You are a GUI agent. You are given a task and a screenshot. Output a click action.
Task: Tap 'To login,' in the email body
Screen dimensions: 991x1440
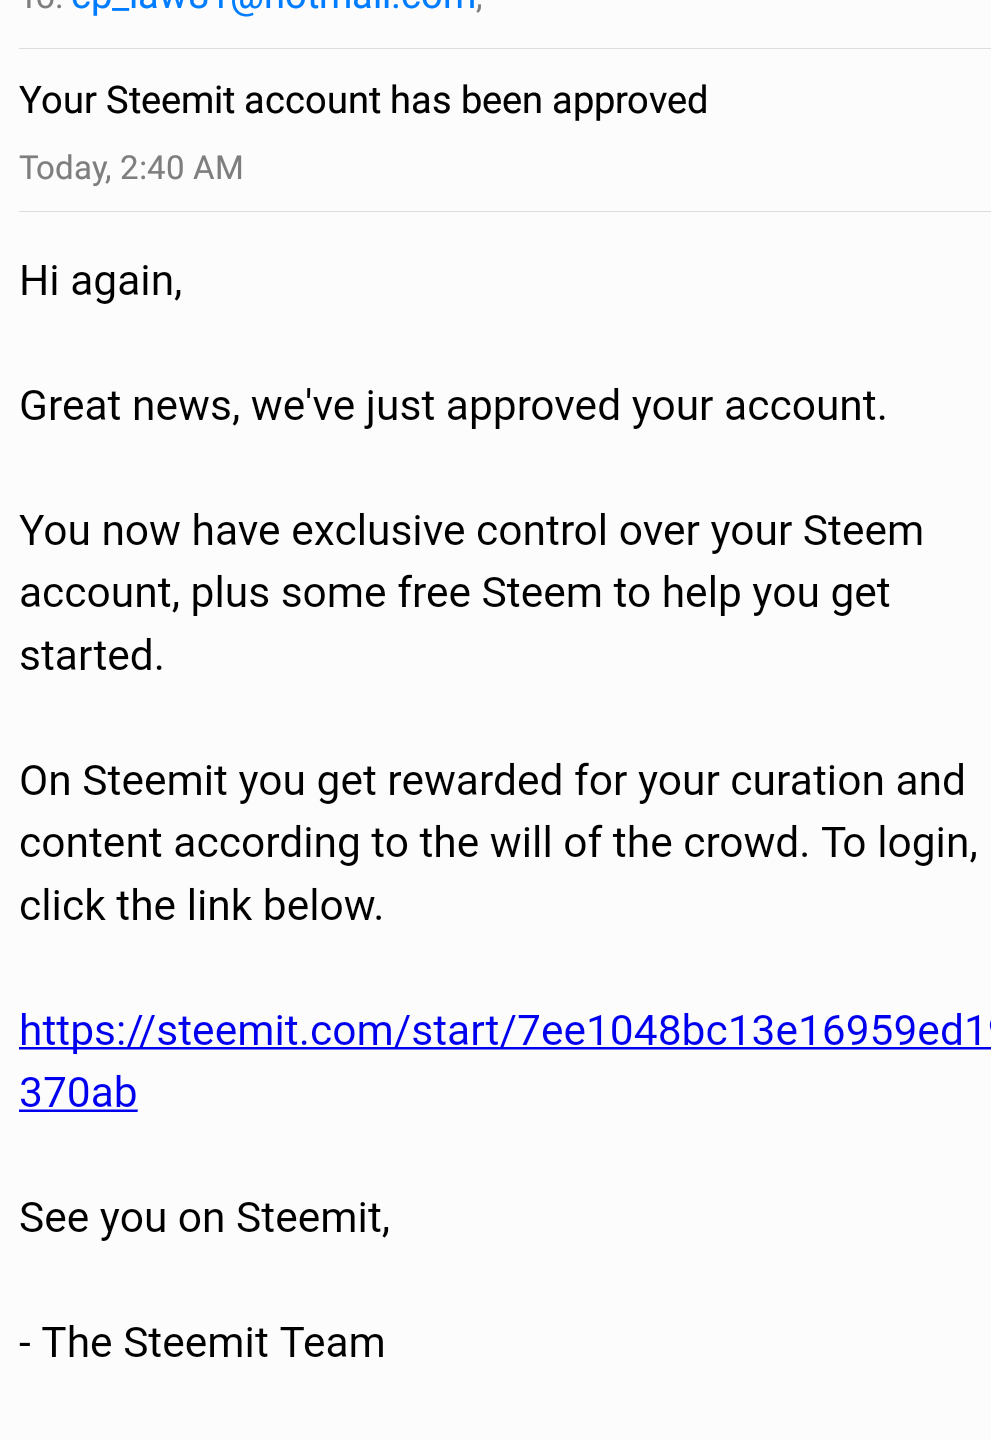click(899, 844)
